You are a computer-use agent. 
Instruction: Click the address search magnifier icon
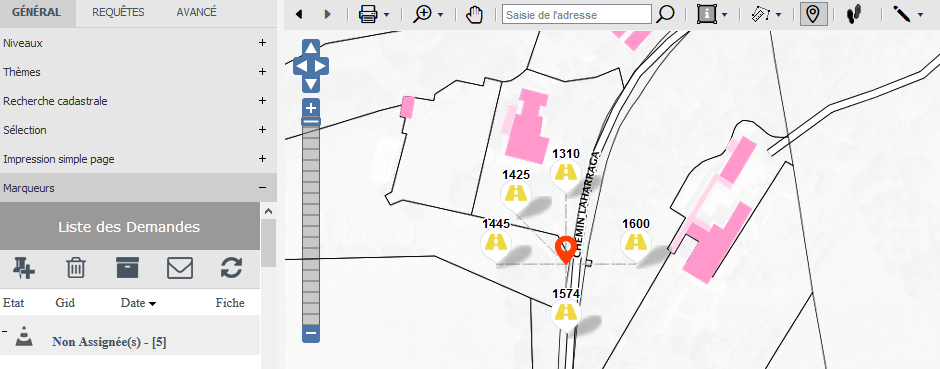665,14
